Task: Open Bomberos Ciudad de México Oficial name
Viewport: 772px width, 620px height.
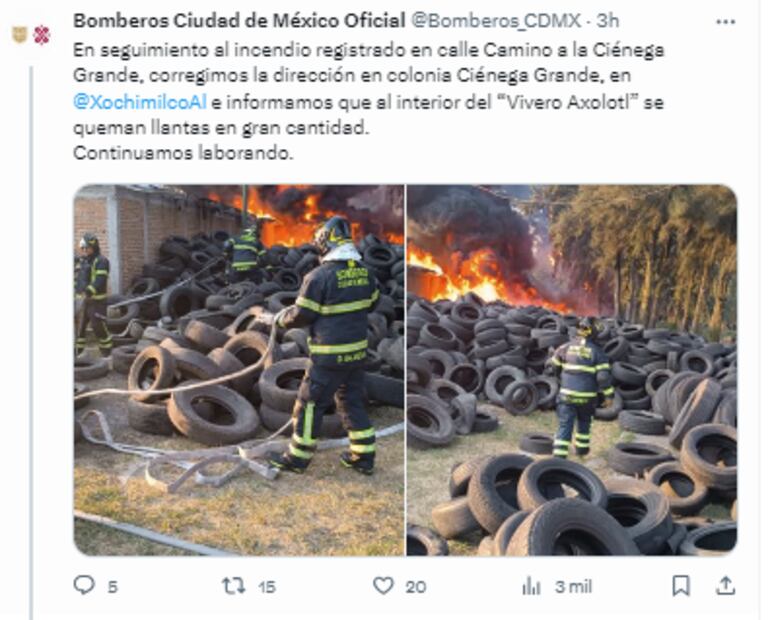Action: point(239,21)
